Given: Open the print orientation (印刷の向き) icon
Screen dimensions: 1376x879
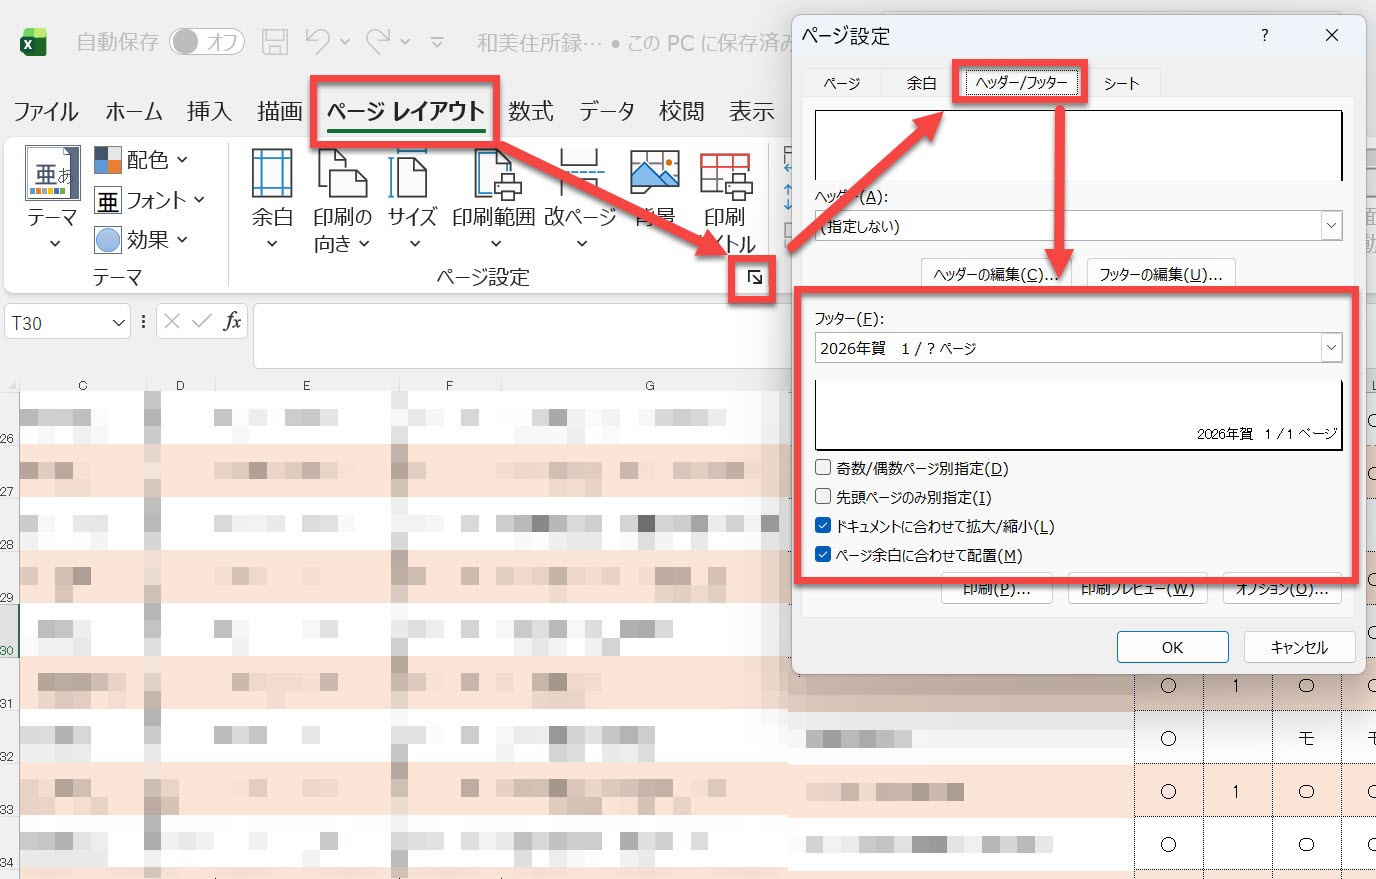Looking at the screenshot, I should tap(342, 175).
